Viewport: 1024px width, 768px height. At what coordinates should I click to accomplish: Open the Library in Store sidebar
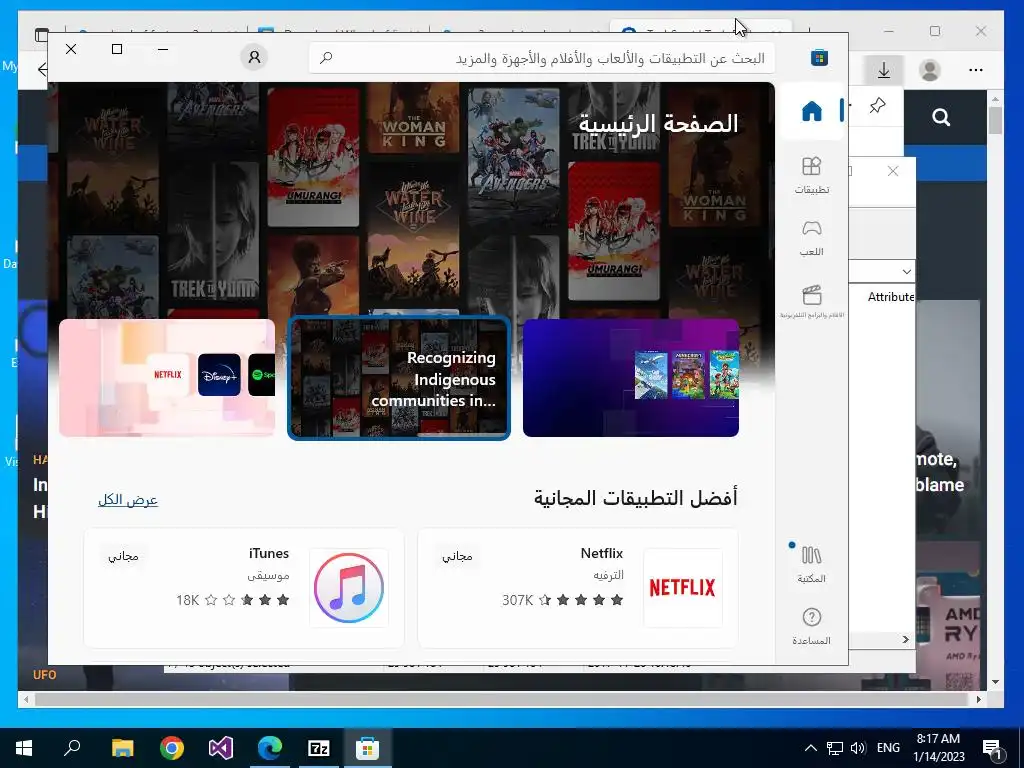(x=812, y=564)
